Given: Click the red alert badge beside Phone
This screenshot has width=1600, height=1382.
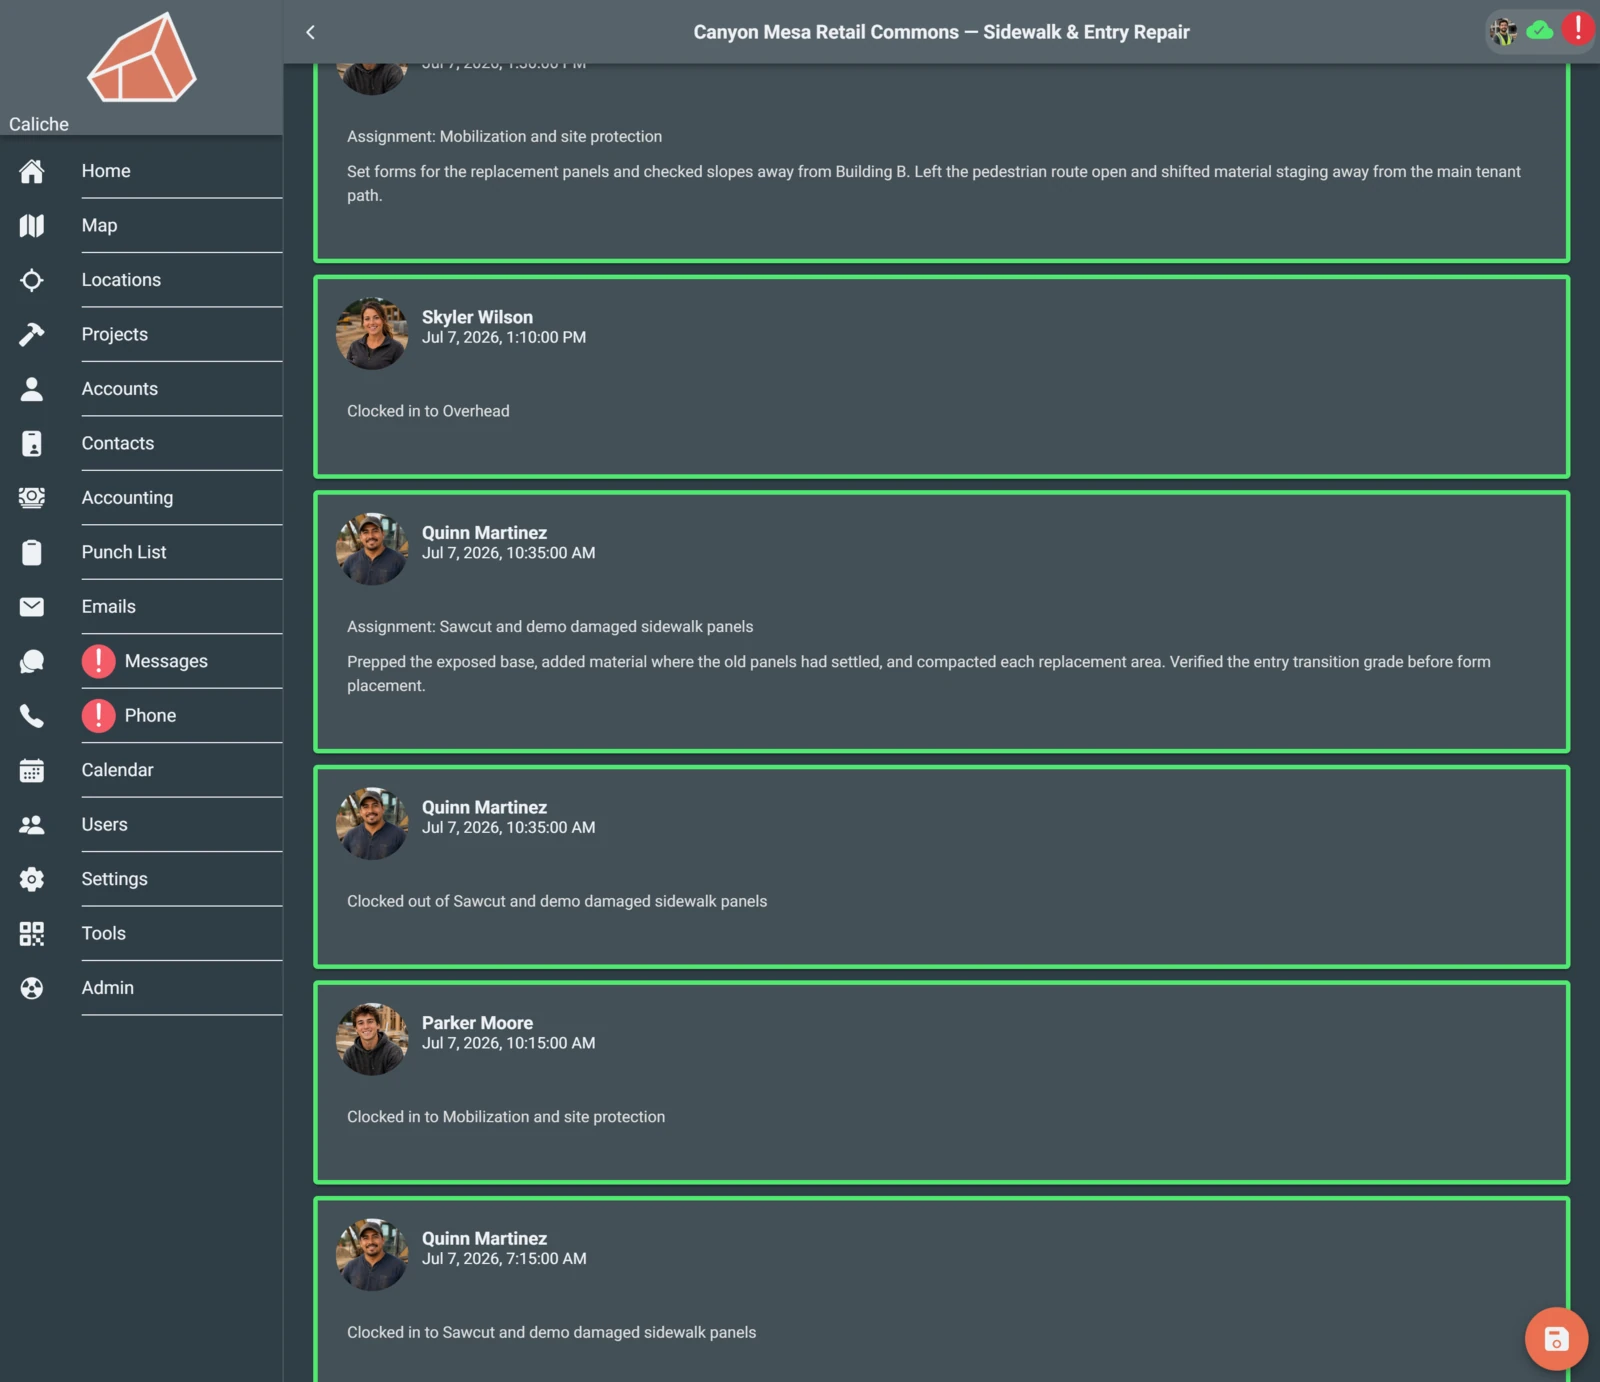Looking at the screenshot, I should [x=98, y=716].
